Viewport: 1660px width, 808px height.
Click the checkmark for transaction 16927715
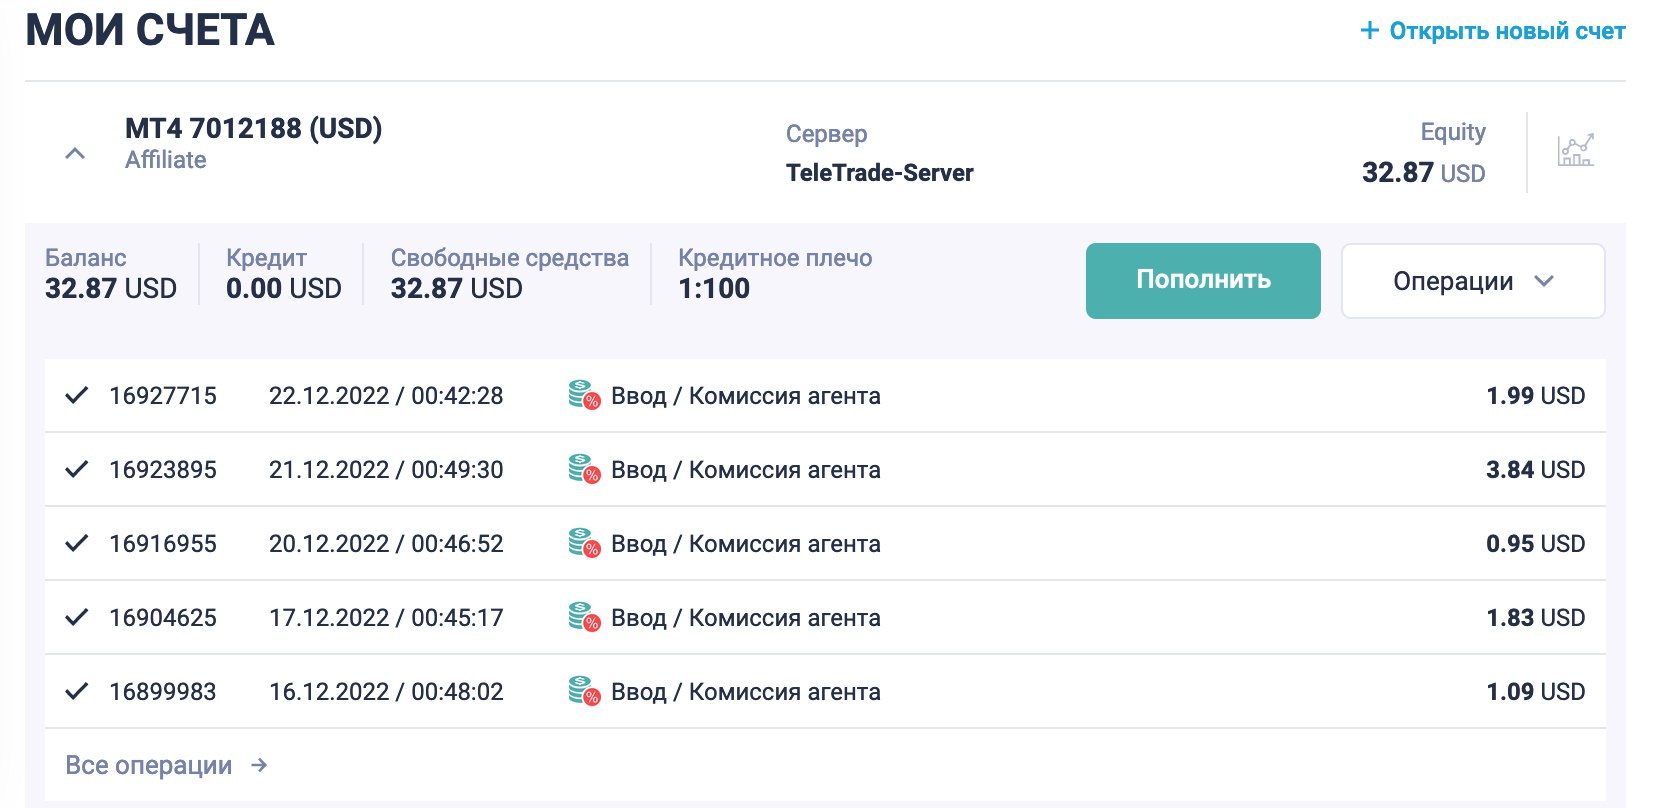tap(77, 395)
